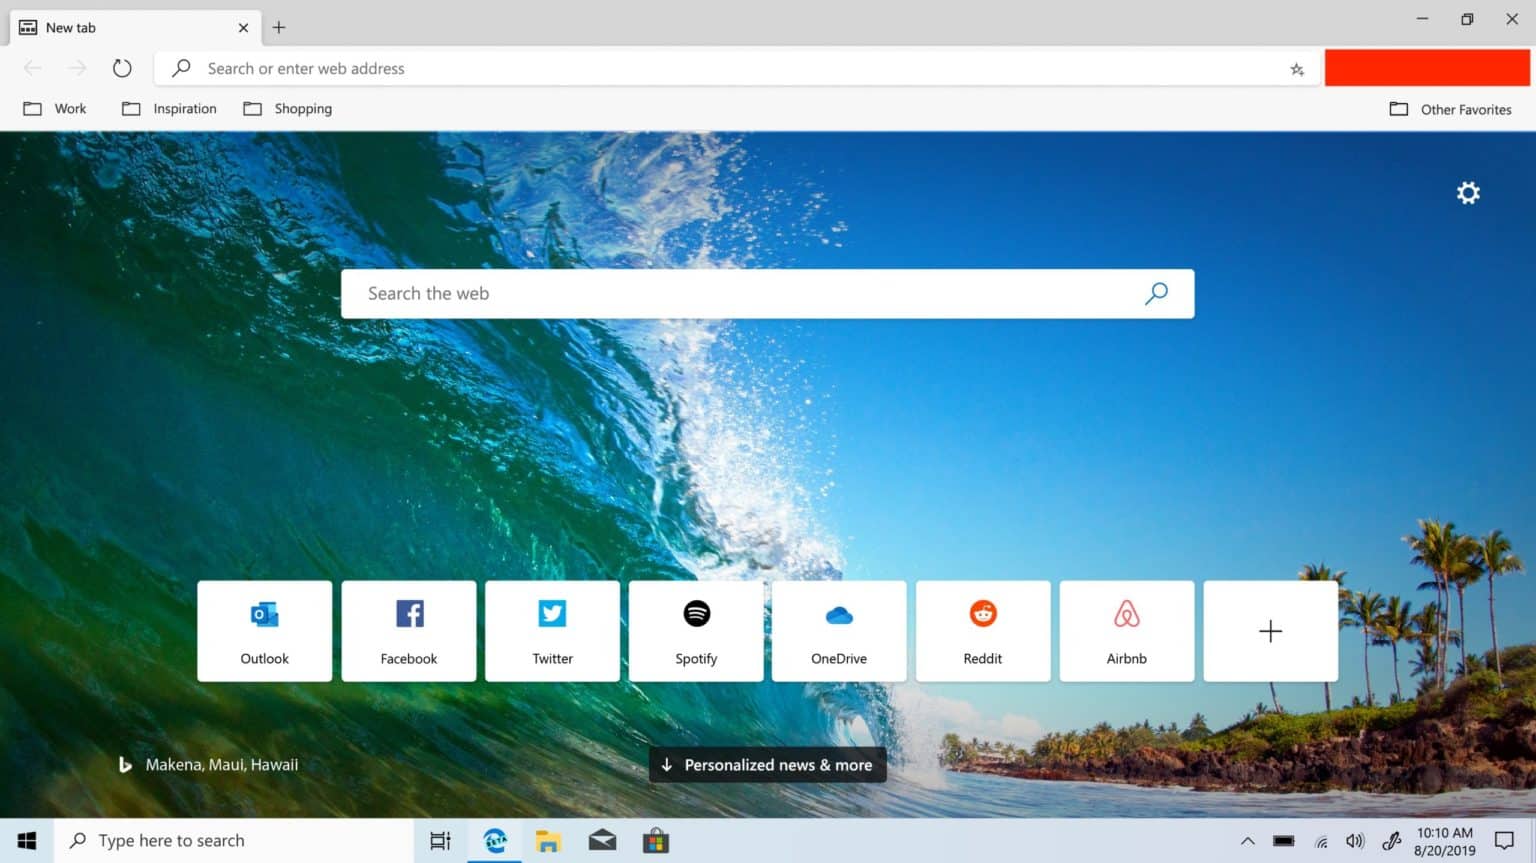Screen dimensions: 1536x863
Task: Open the OneDrive shortcut tile
Action: pyautogui.click(x=839, y=630)
